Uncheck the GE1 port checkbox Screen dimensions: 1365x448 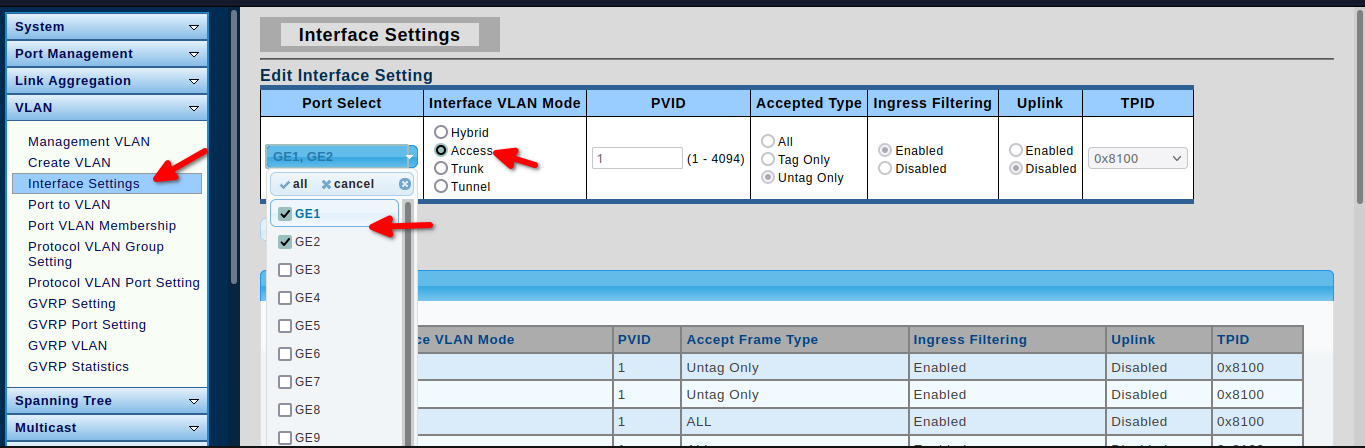tap(285, 214)
